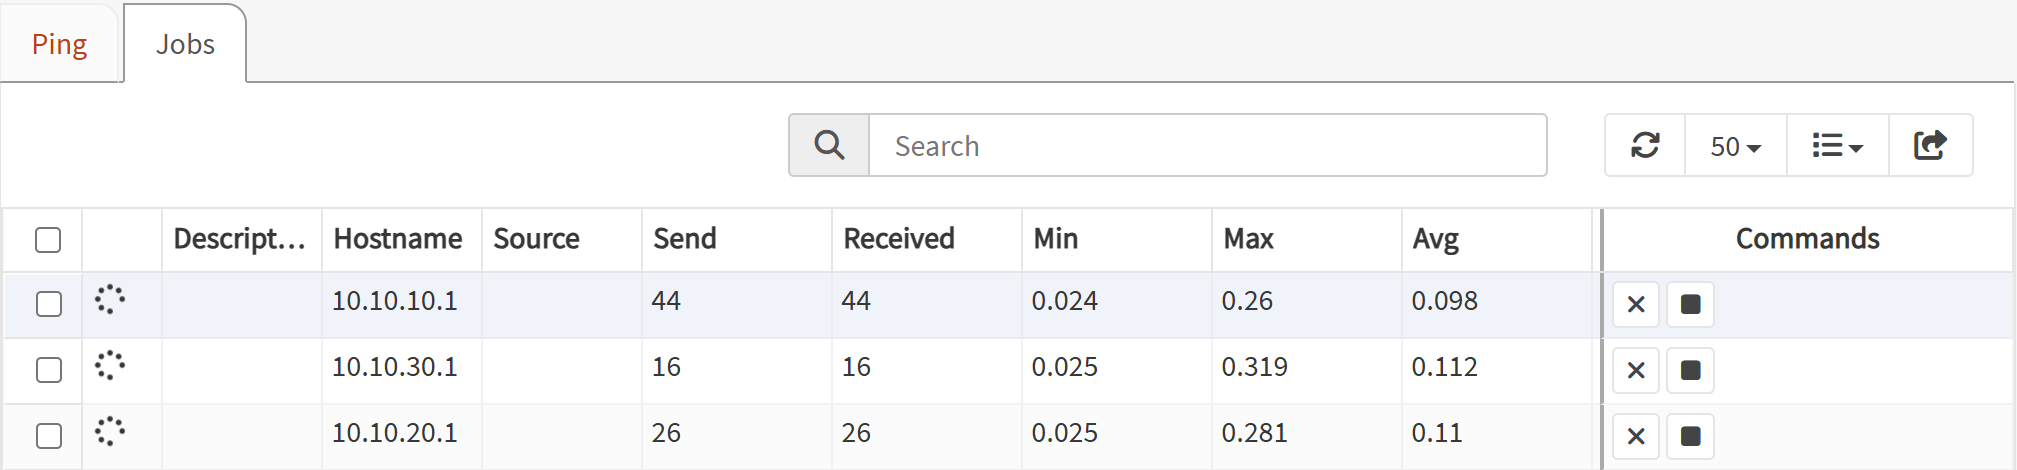This screenshot has width=2017, height=470.
Task: Tick the checkbox for 10.10.20.1
Action: point(48,436)
